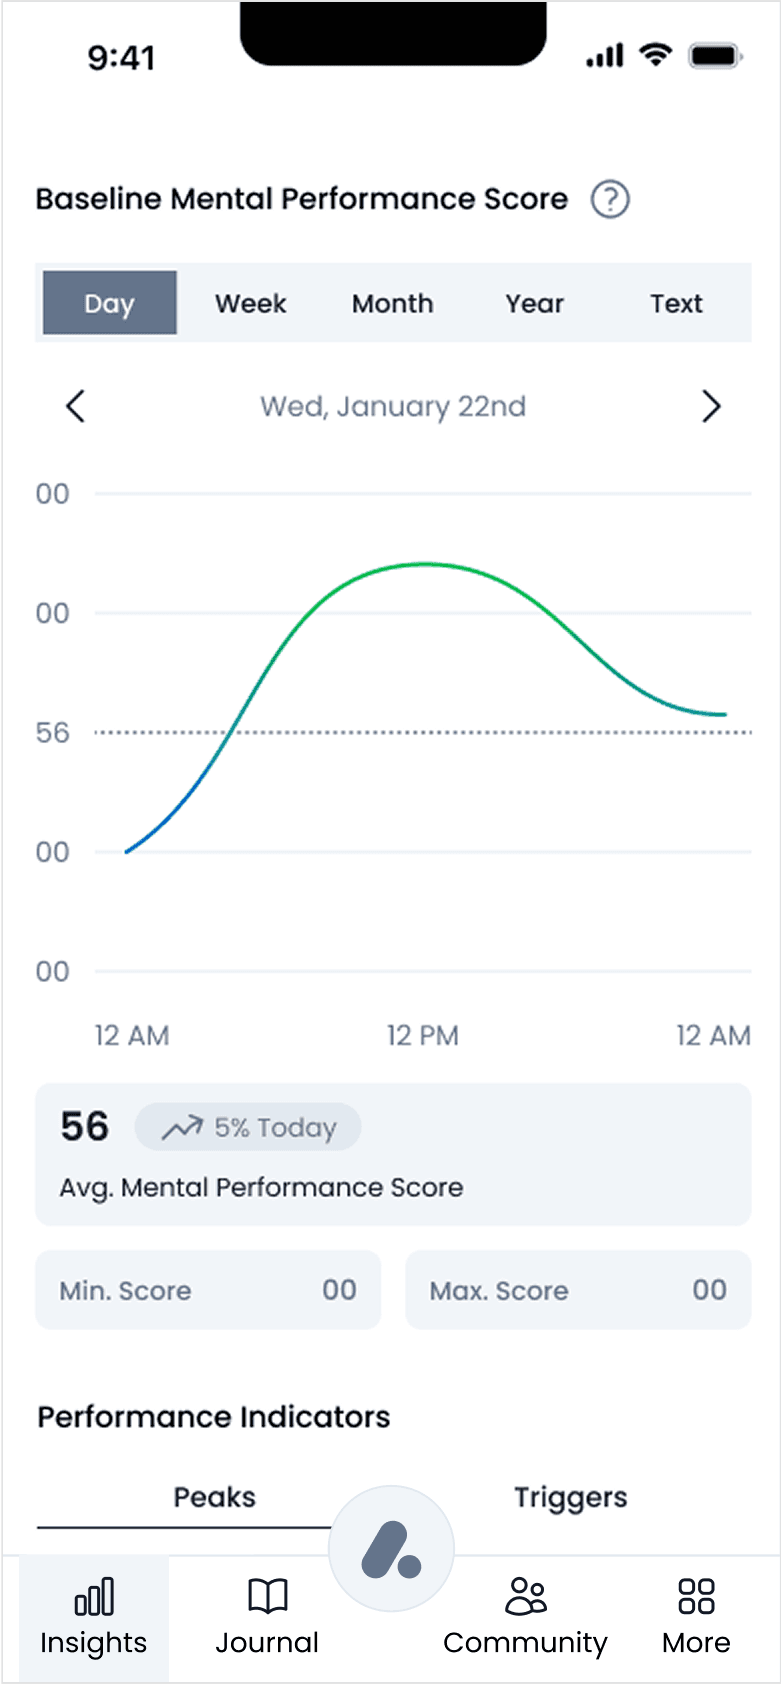Screen dimensions: 781x1684
Task: Tap the center floating logo button
Action: tap(392, 1548)
